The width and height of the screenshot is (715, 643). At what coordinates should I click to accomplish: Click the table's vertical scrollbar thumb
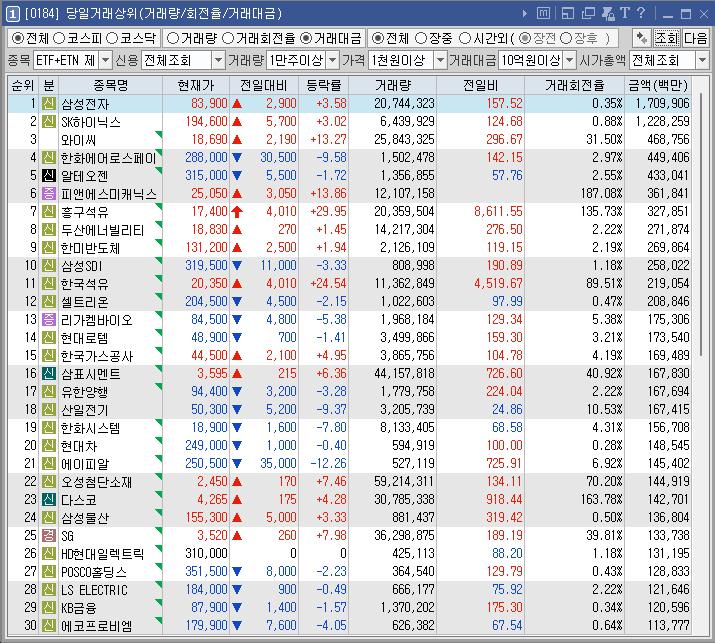pyautogui.click(x=701, y=226)
